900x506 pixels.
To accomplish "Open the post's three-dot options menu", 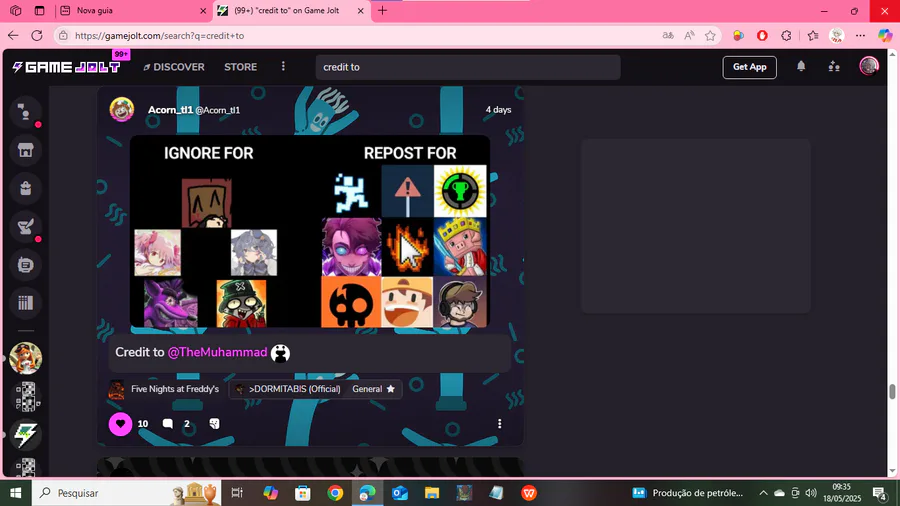I will click(x=499, y=423).
